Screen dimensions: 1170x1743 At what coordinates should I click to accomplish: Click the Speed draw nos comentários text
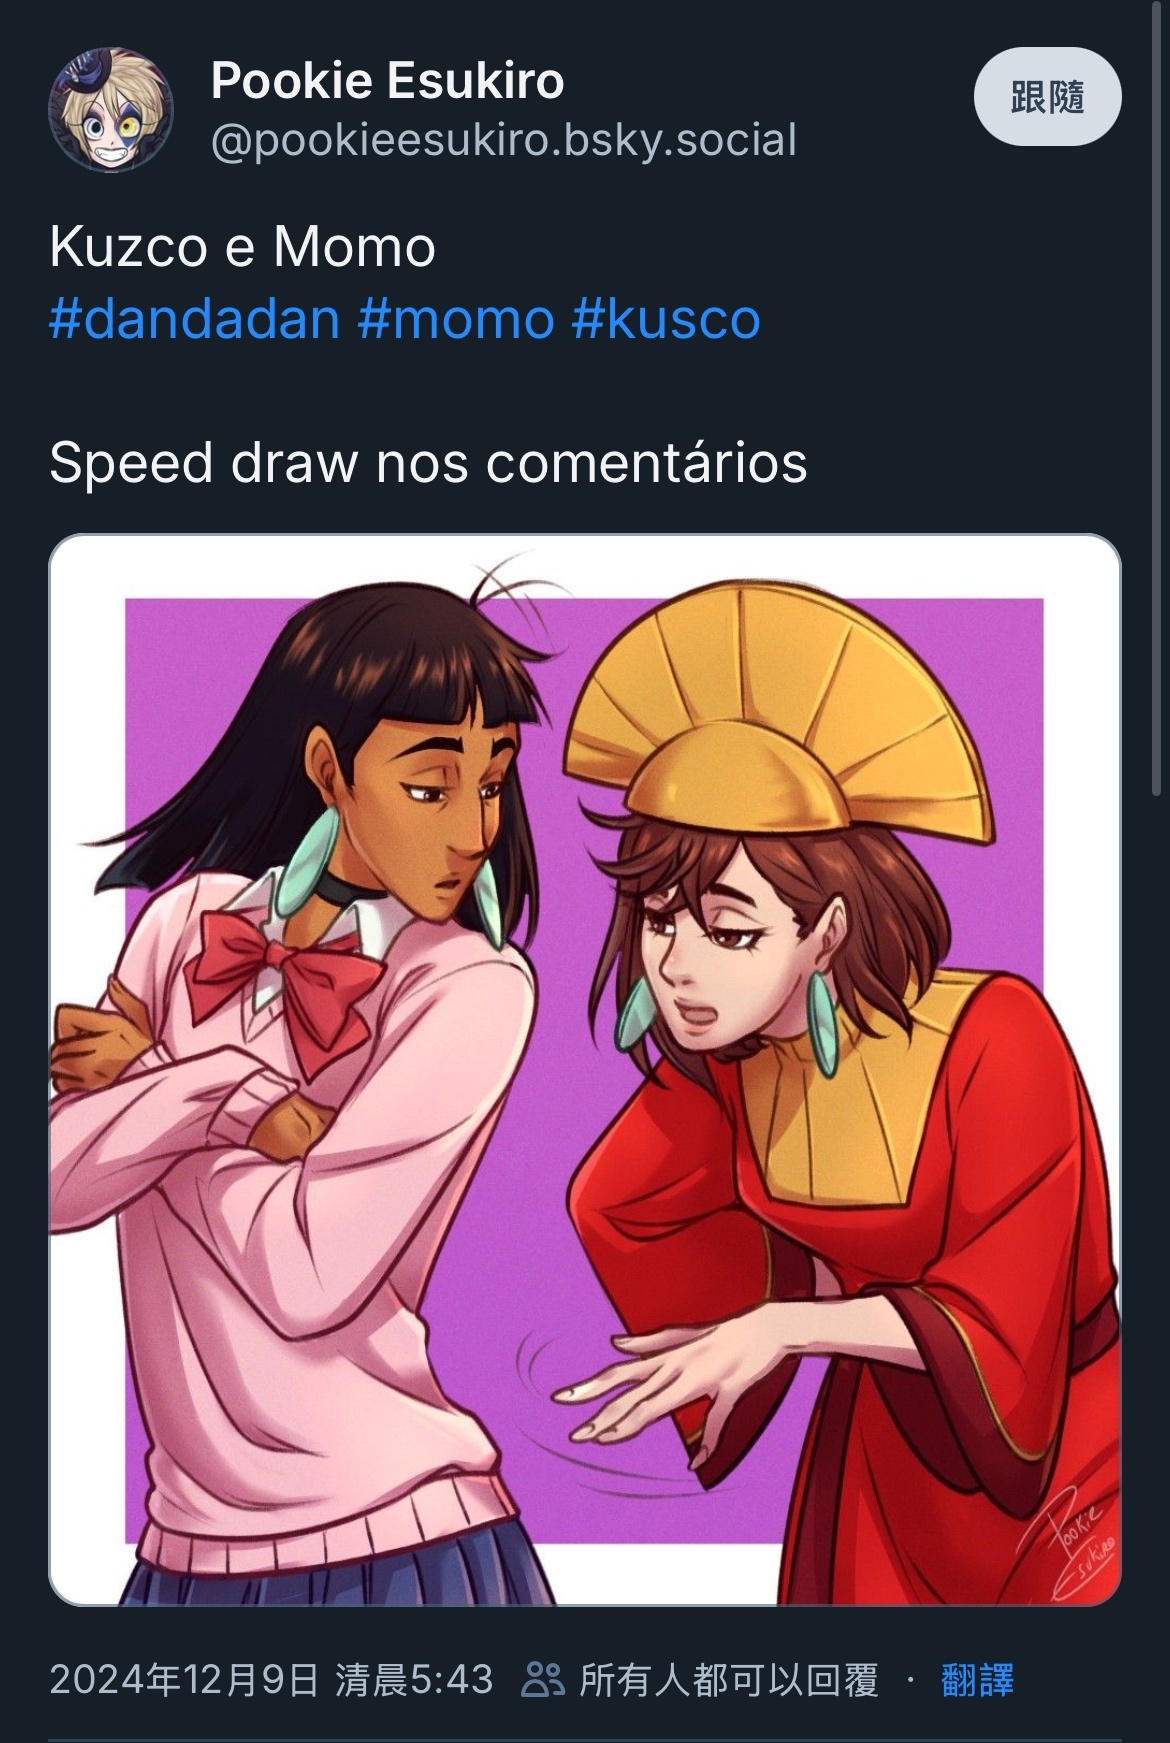[x=428, y=463]
